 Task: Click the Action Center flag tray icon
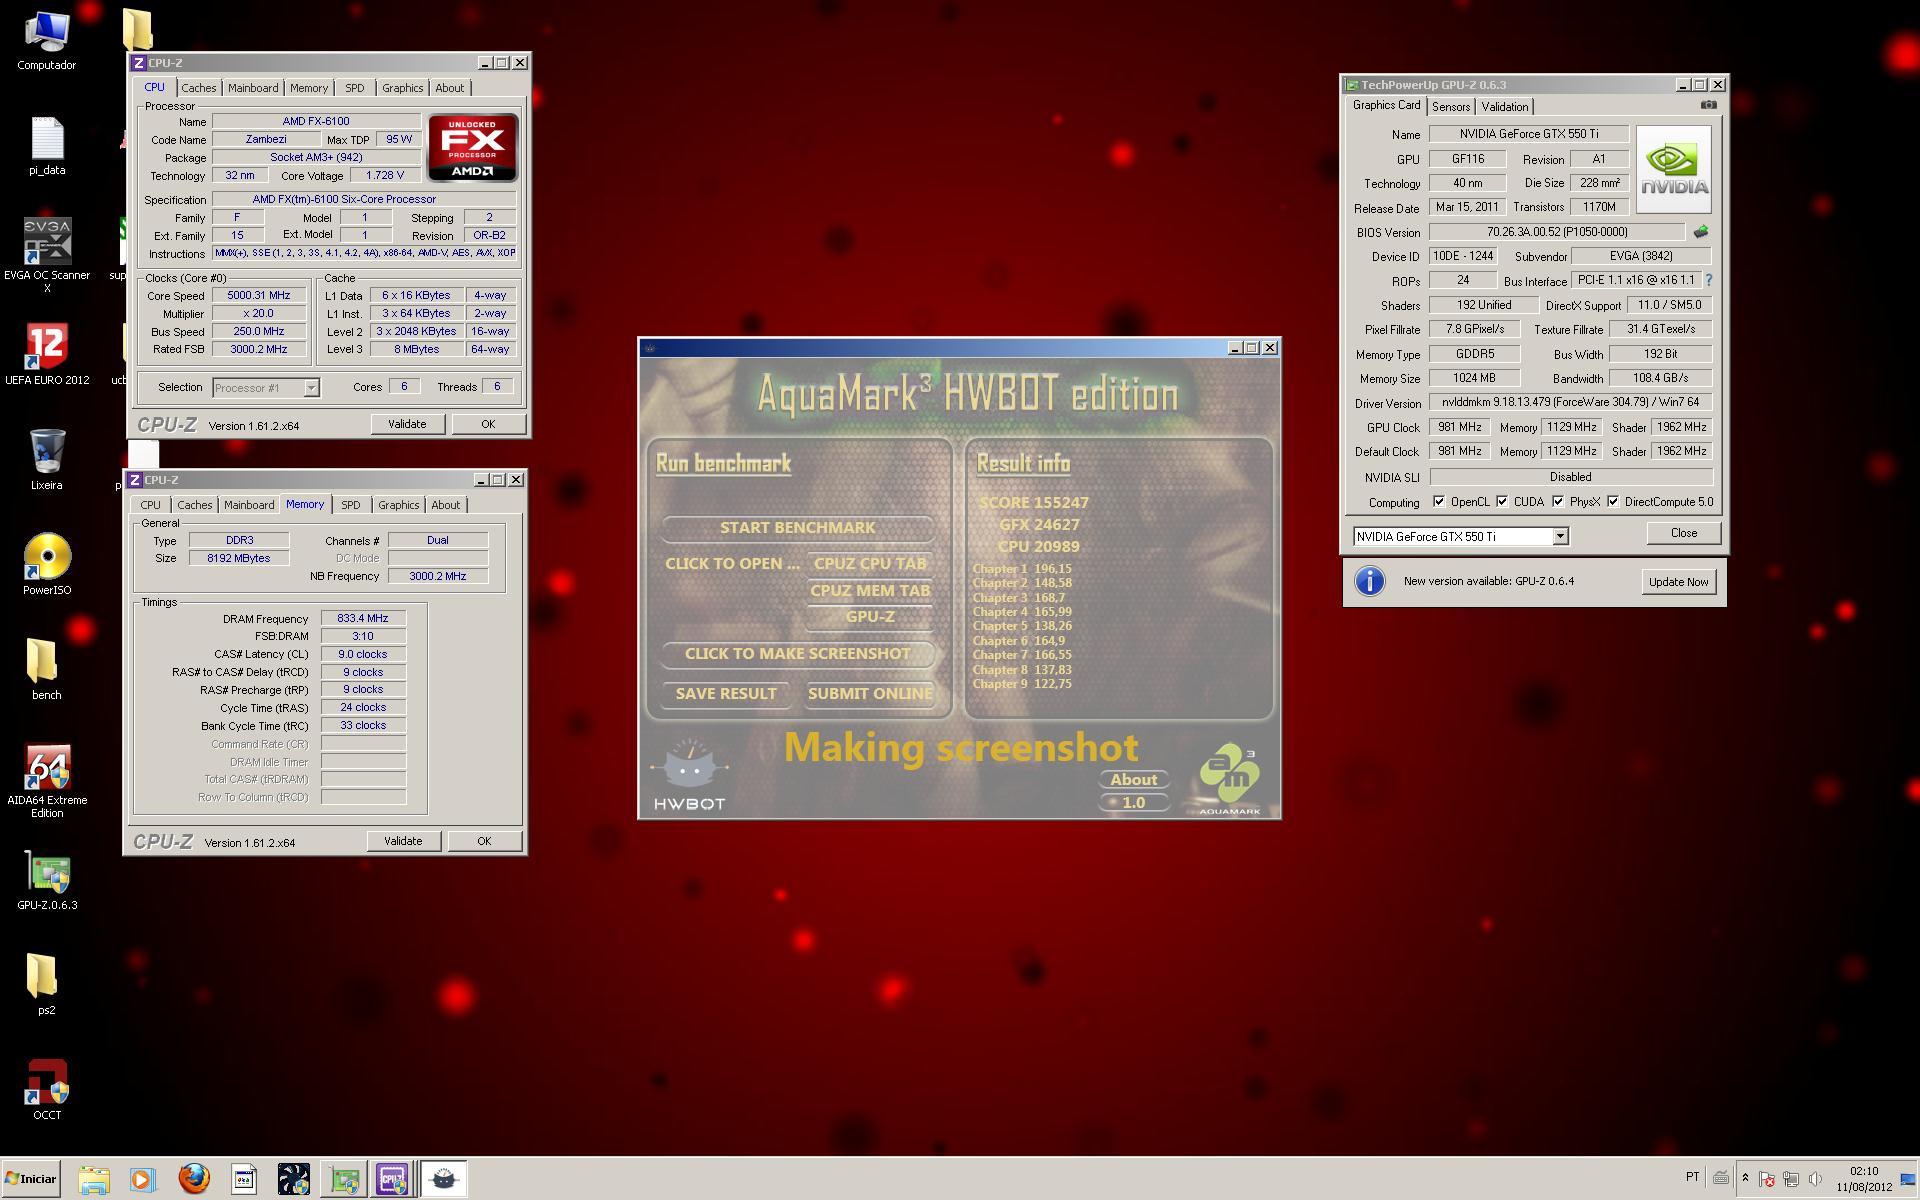1767,1179
